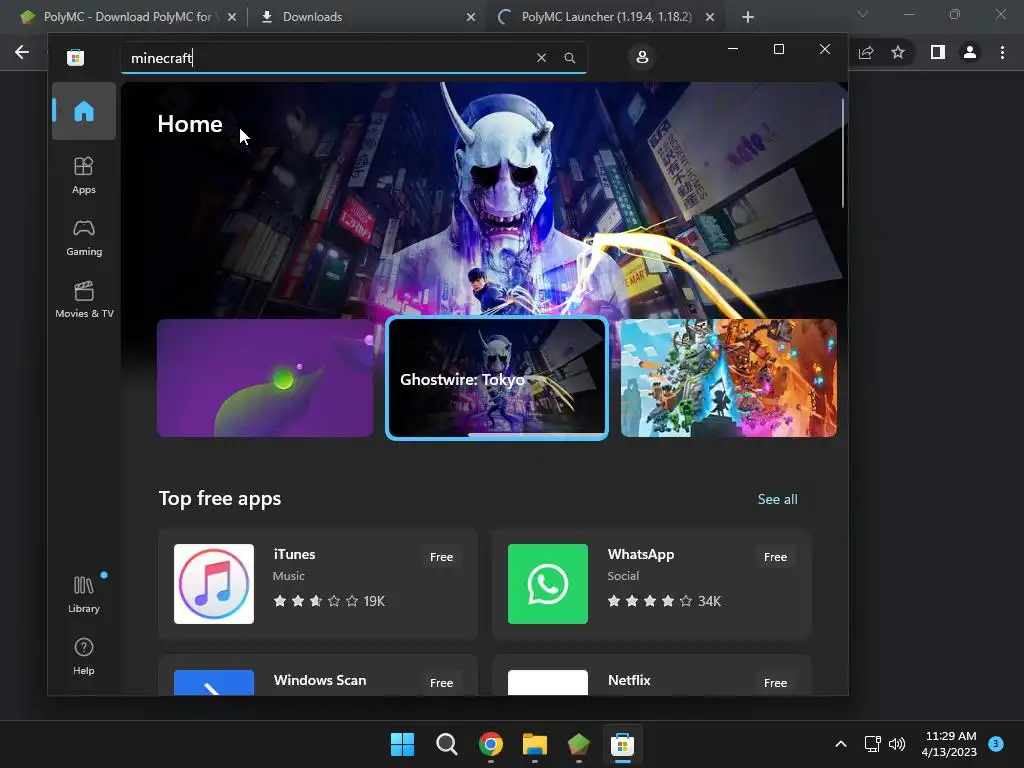The image size is (1024, 768).
Task: Open File Explorer from taskbar
Action: [534, 744]
